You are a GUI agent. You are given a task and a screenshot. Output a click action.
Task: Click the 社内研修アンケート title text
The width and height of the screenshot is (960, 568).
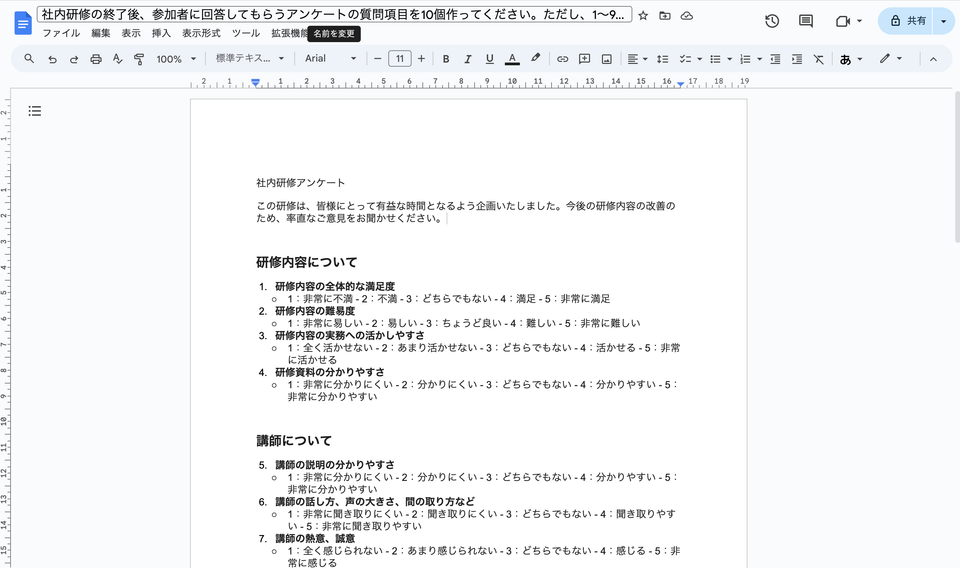click(x=301, y=182)
